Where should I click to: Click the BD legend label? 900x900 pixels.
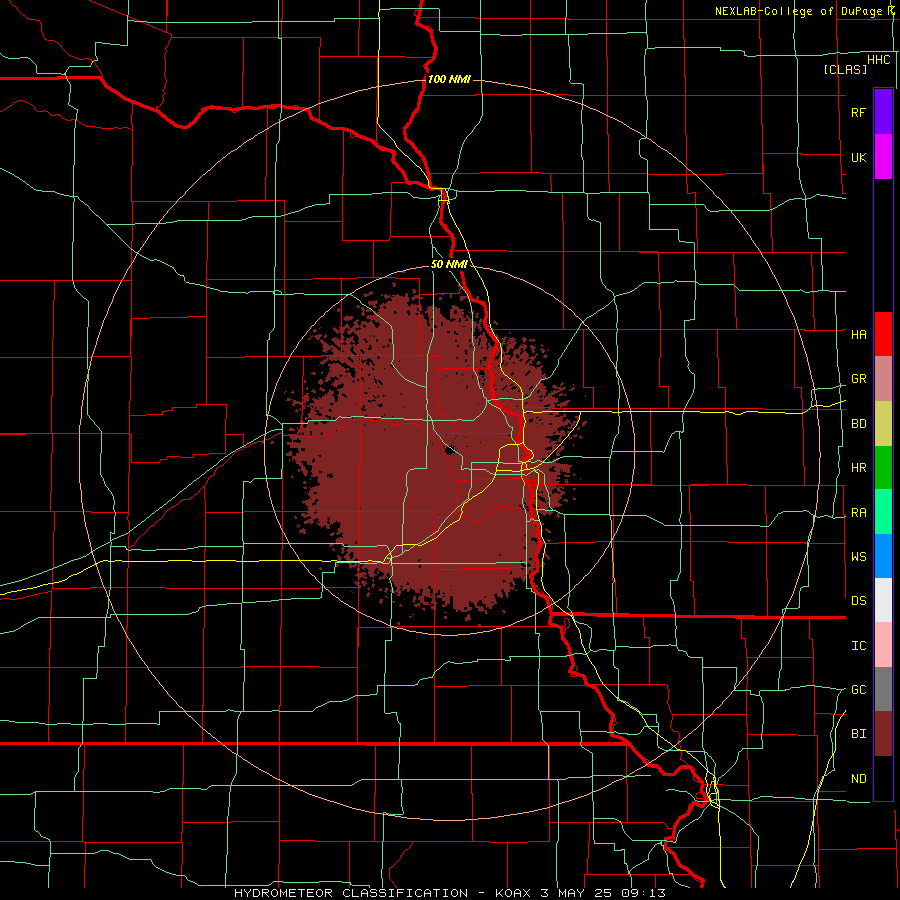point(858,424)
